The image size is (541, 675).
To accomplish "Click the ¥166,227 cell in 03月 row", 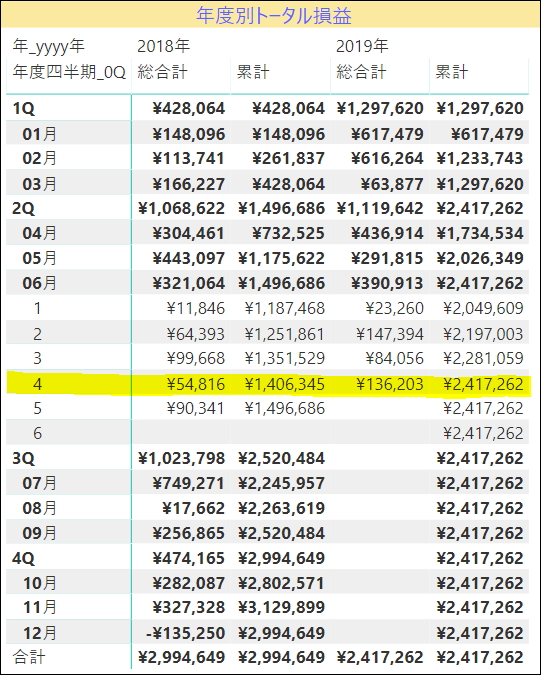I will (189, 184).
